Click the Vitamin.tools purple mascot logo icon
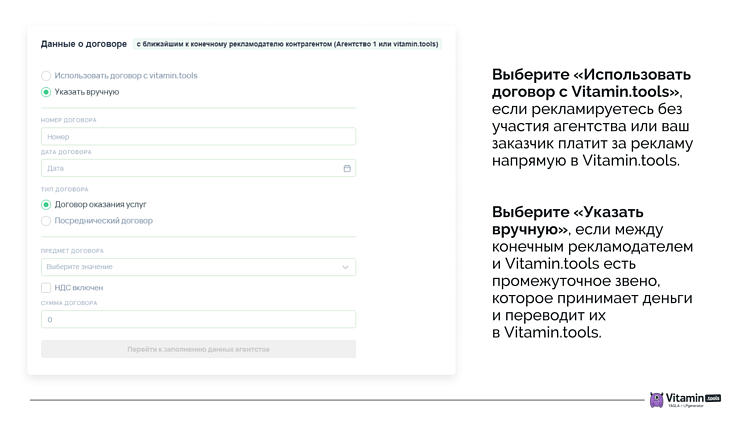Screen dimensions: 751x422 [656, 400]
